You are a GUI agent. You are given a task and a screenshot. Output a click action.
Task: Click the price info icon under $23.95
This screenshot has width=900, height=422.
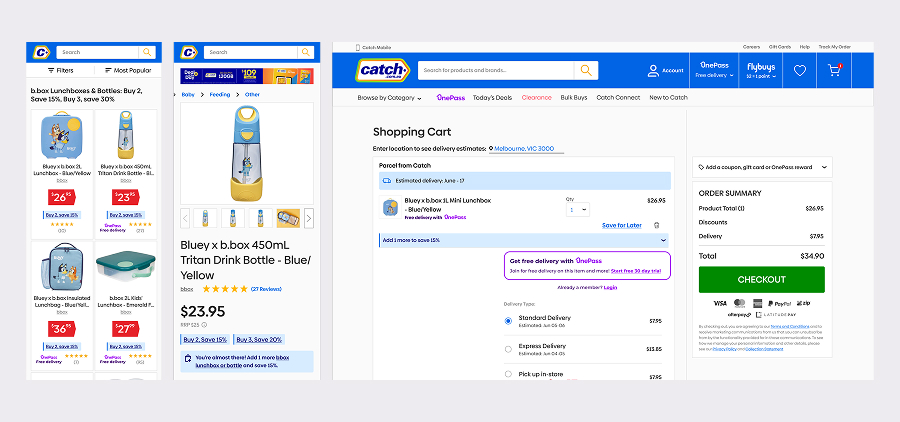coord(204,325)
